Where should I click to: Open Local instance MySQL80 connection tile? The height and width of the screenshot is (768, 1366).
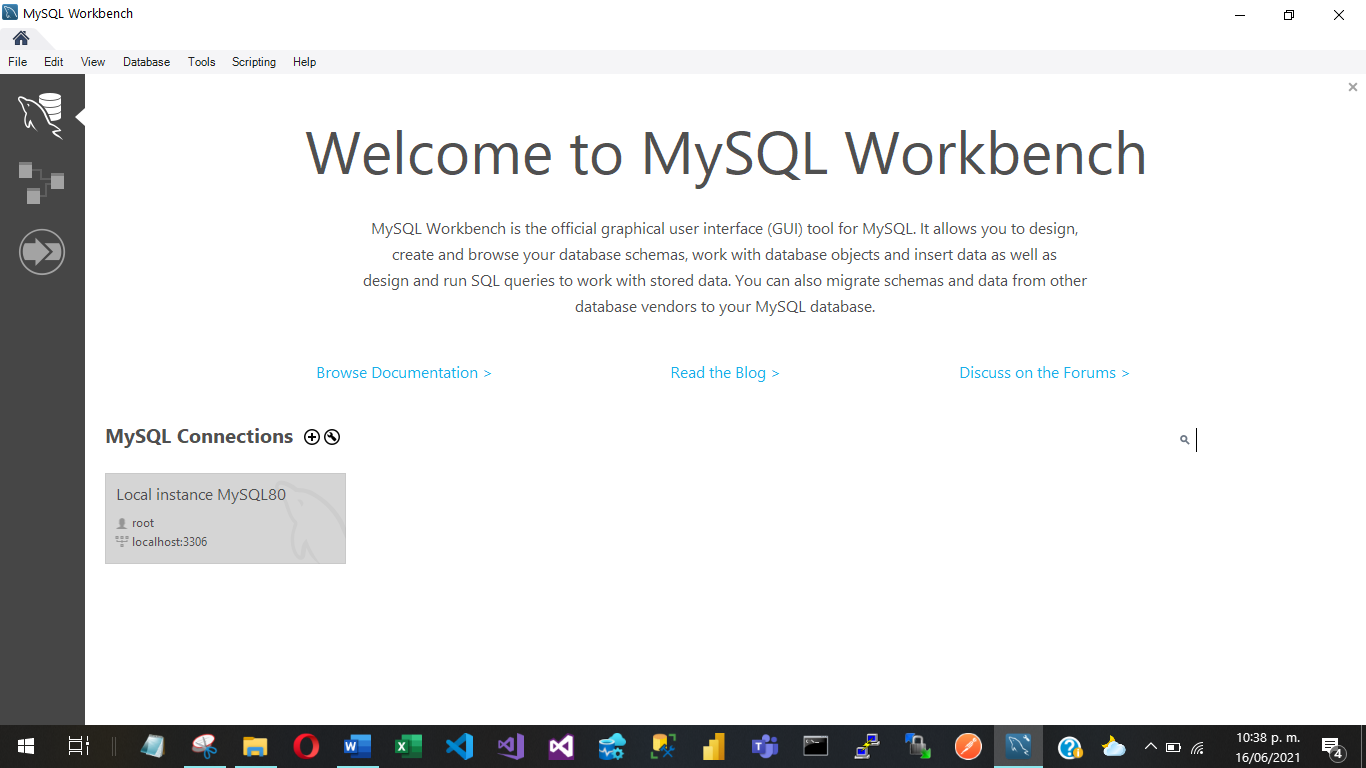[x=225, y=518]
